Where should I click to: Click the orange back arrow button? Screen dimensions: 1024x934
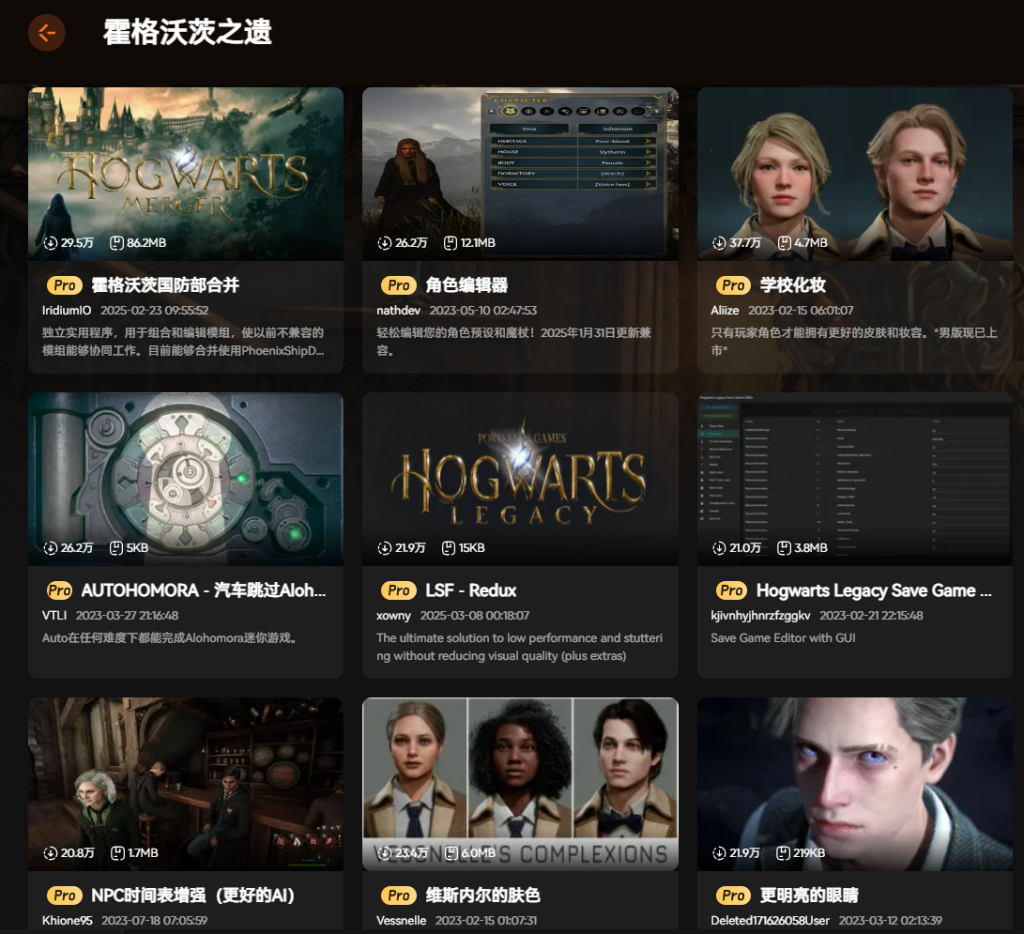[x=46, y=33]
